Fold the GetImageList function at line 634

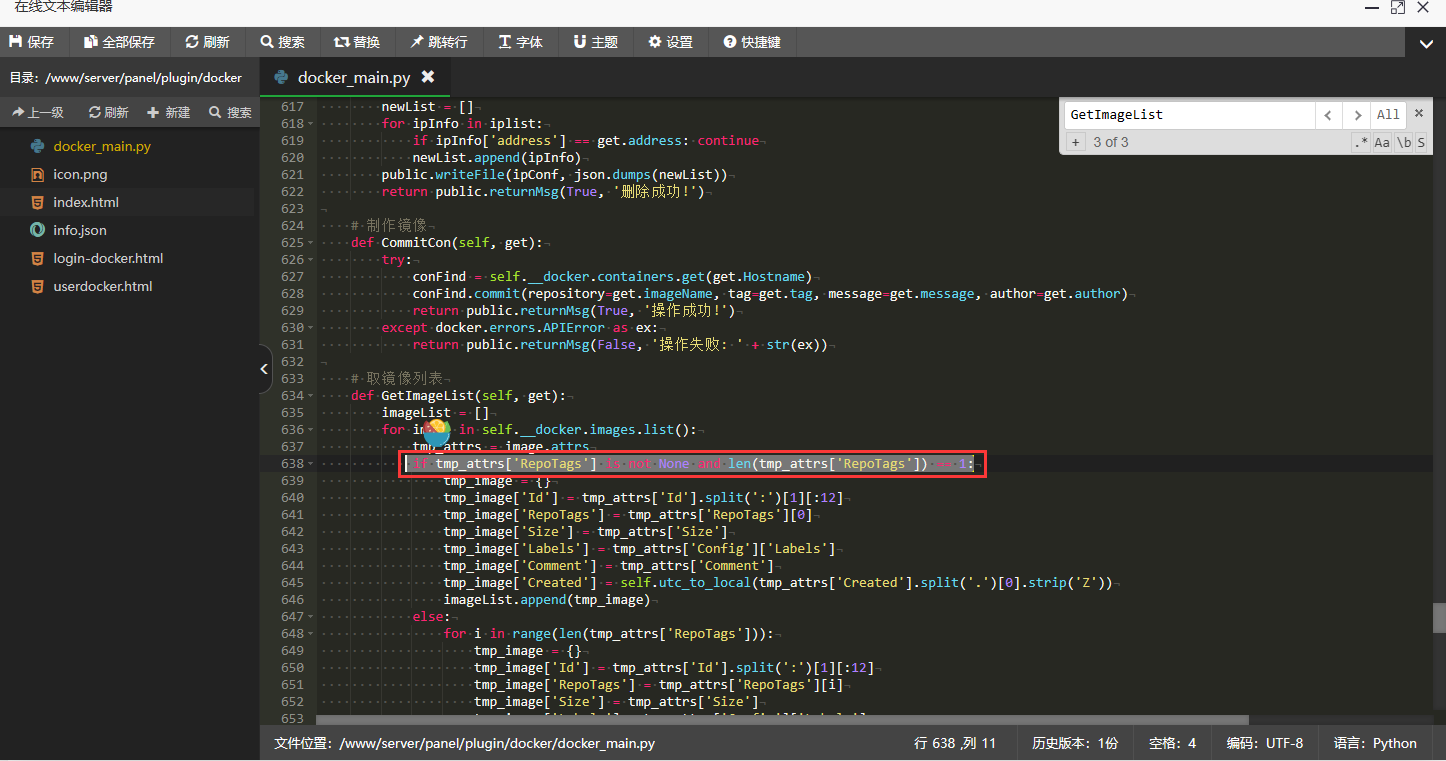[310, 396]
